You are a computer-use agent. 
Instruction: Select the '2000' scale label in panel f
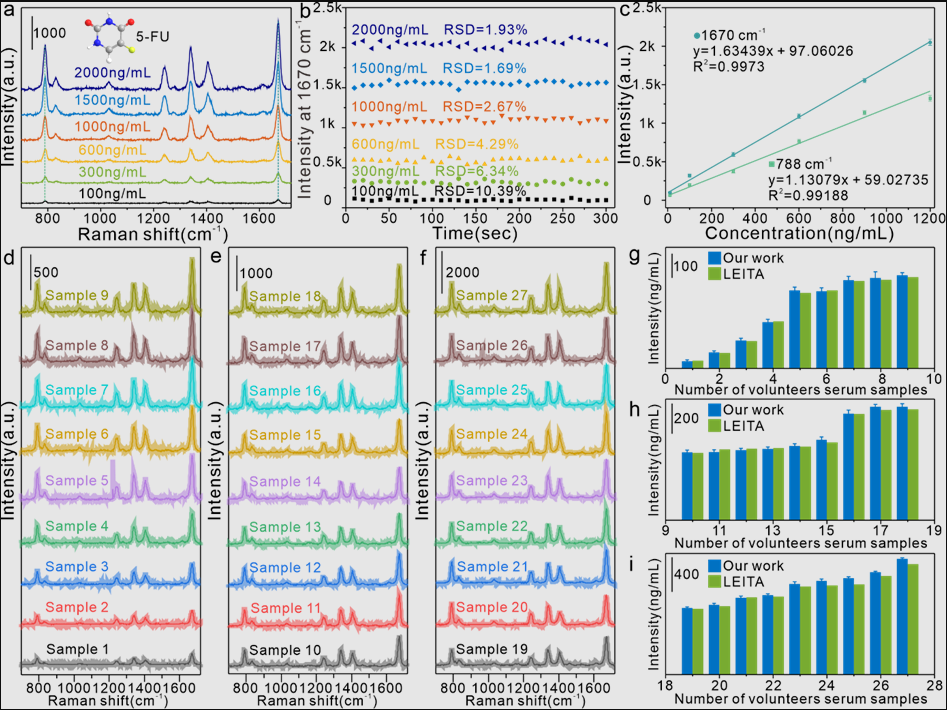(462, 271)
